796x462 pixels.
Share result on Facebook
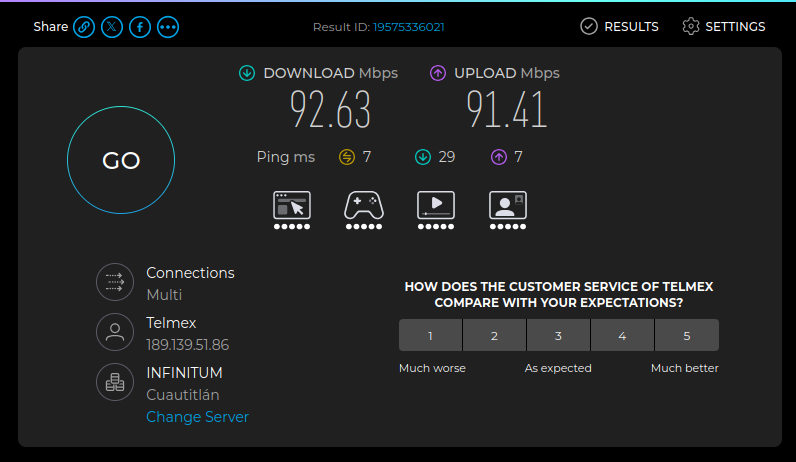pyautogui.click(x=140, y=27)
